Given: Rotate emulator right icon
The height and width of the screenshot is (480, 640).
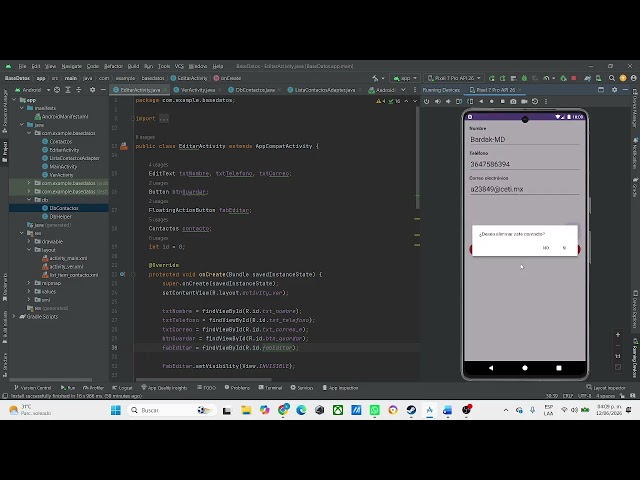Looking at the screenshot, I should tap(470, 101).
